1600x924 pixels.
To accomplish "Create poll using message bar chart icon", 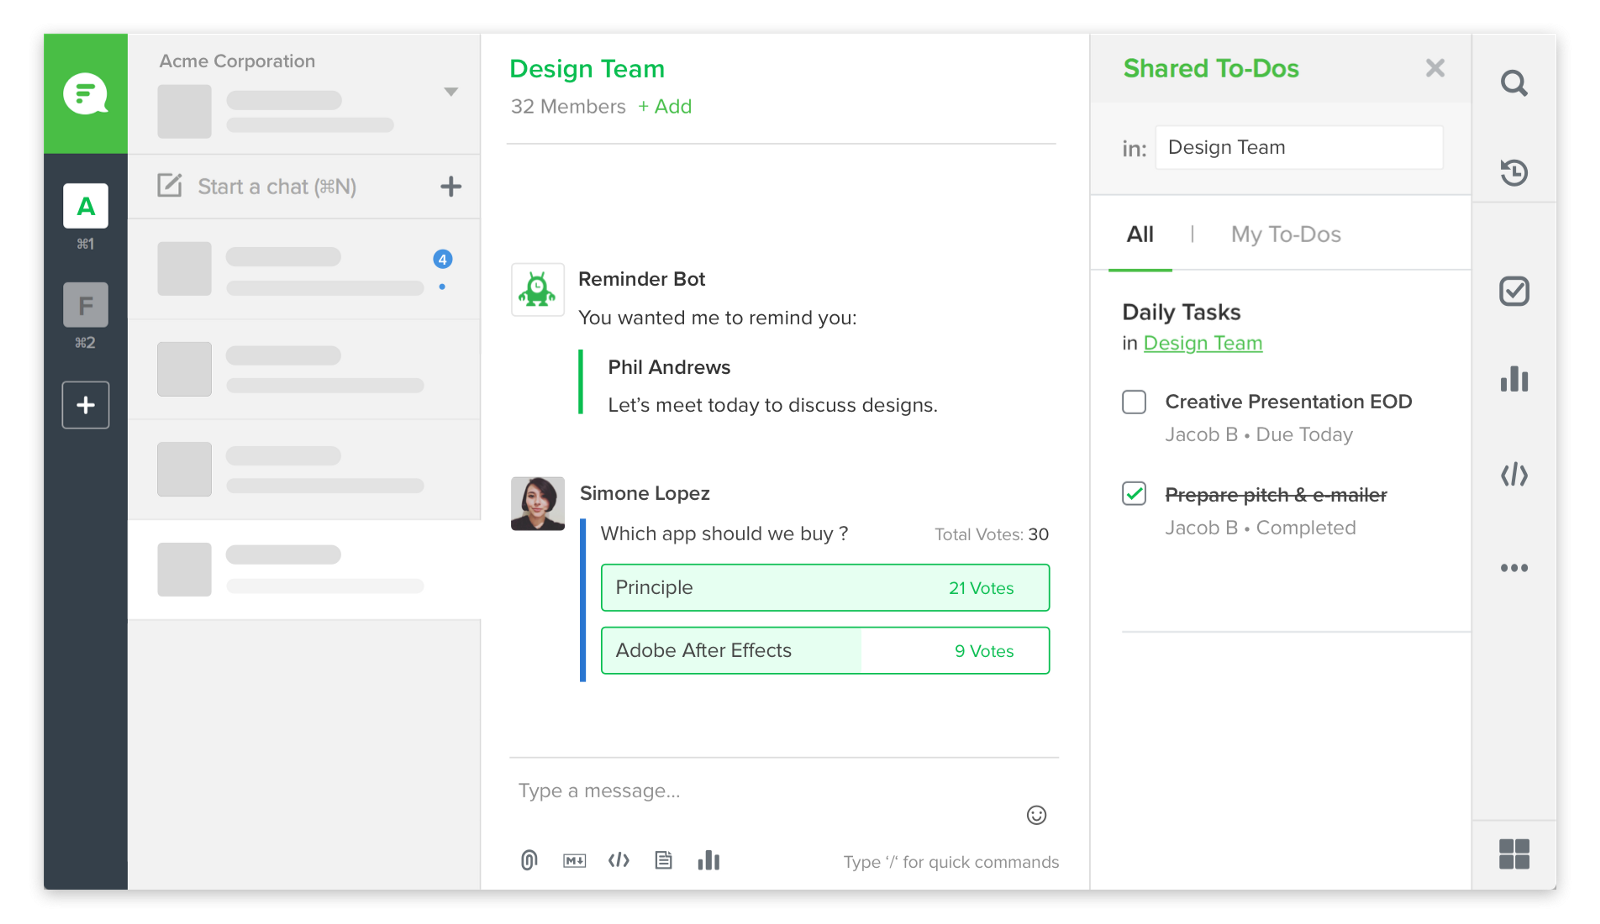I will coord(709,860).
